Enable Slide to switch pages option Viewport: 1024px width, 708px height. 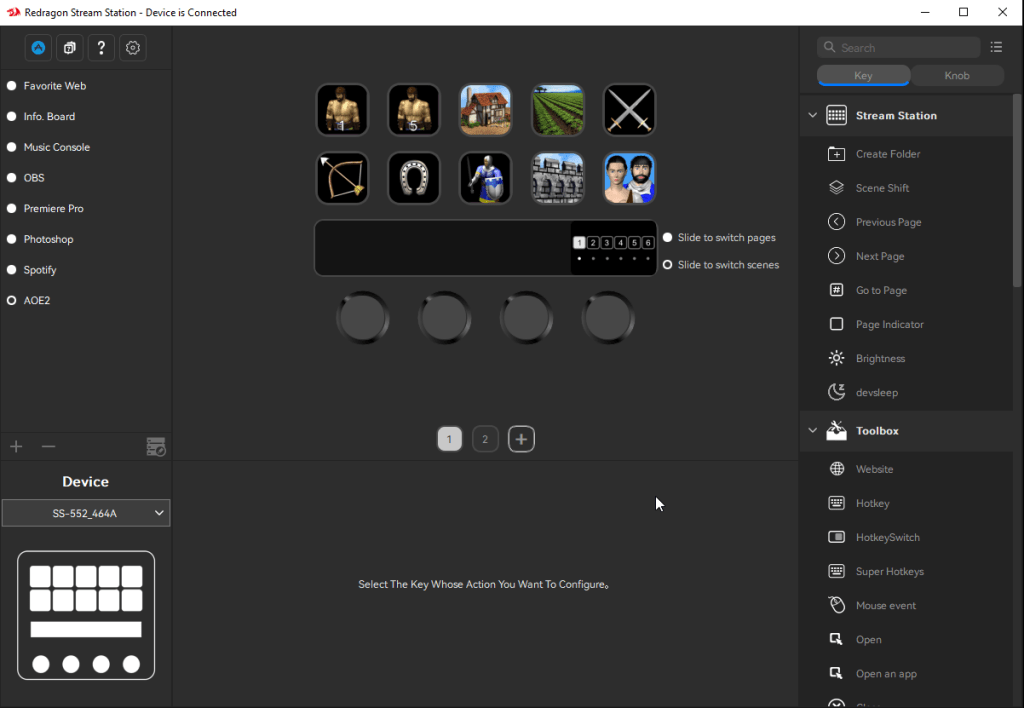coord(667,238)
